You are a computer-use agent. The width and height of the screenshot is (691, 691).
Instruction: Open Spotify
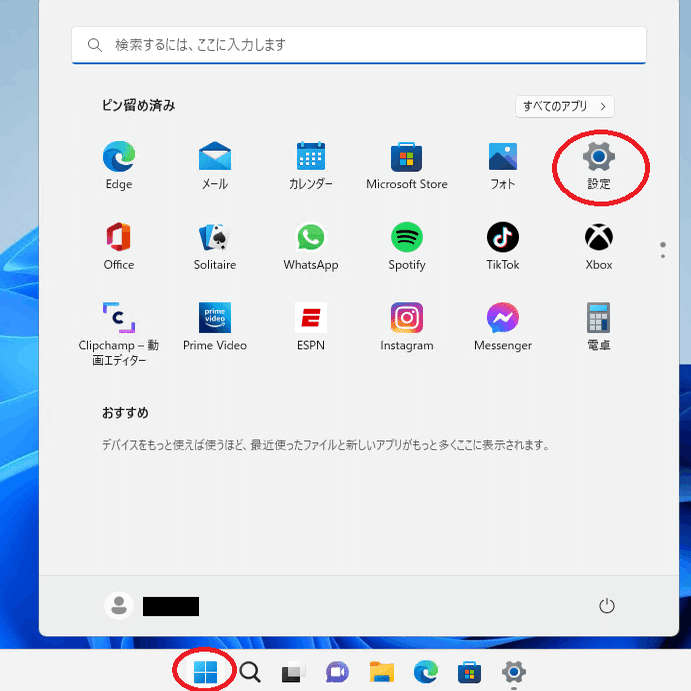pyautogui.click(x=406, y=246)
